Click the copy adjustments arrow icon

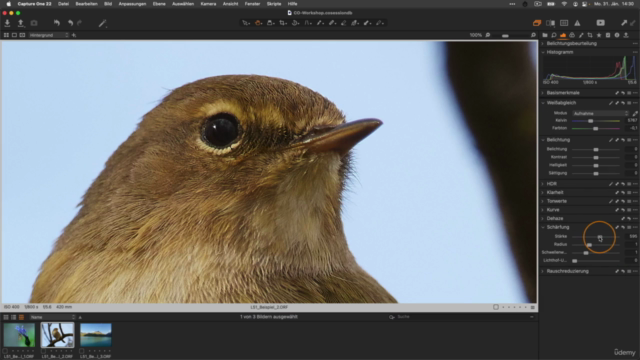pos(624,23)
